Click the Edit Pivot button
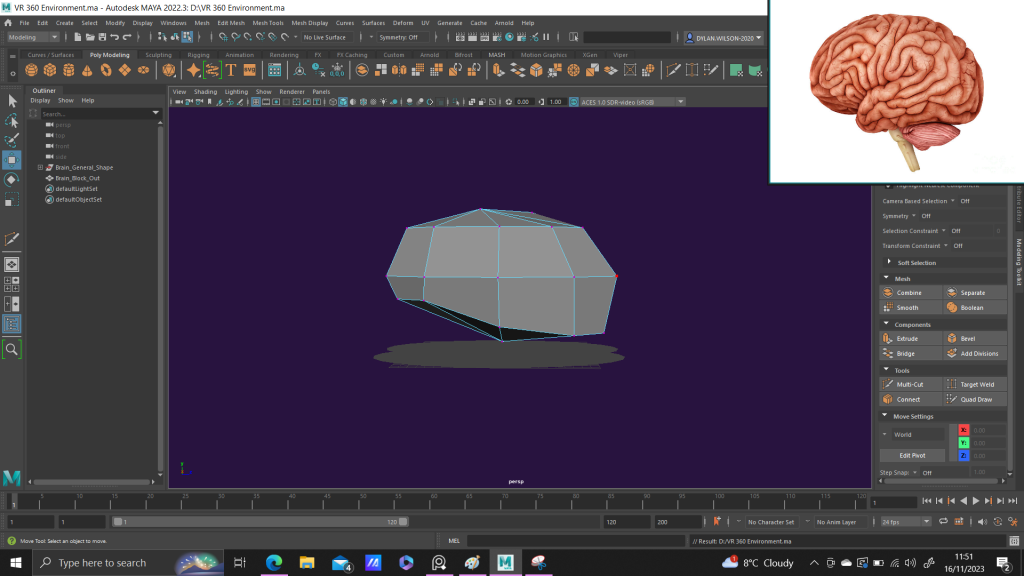 911,455
